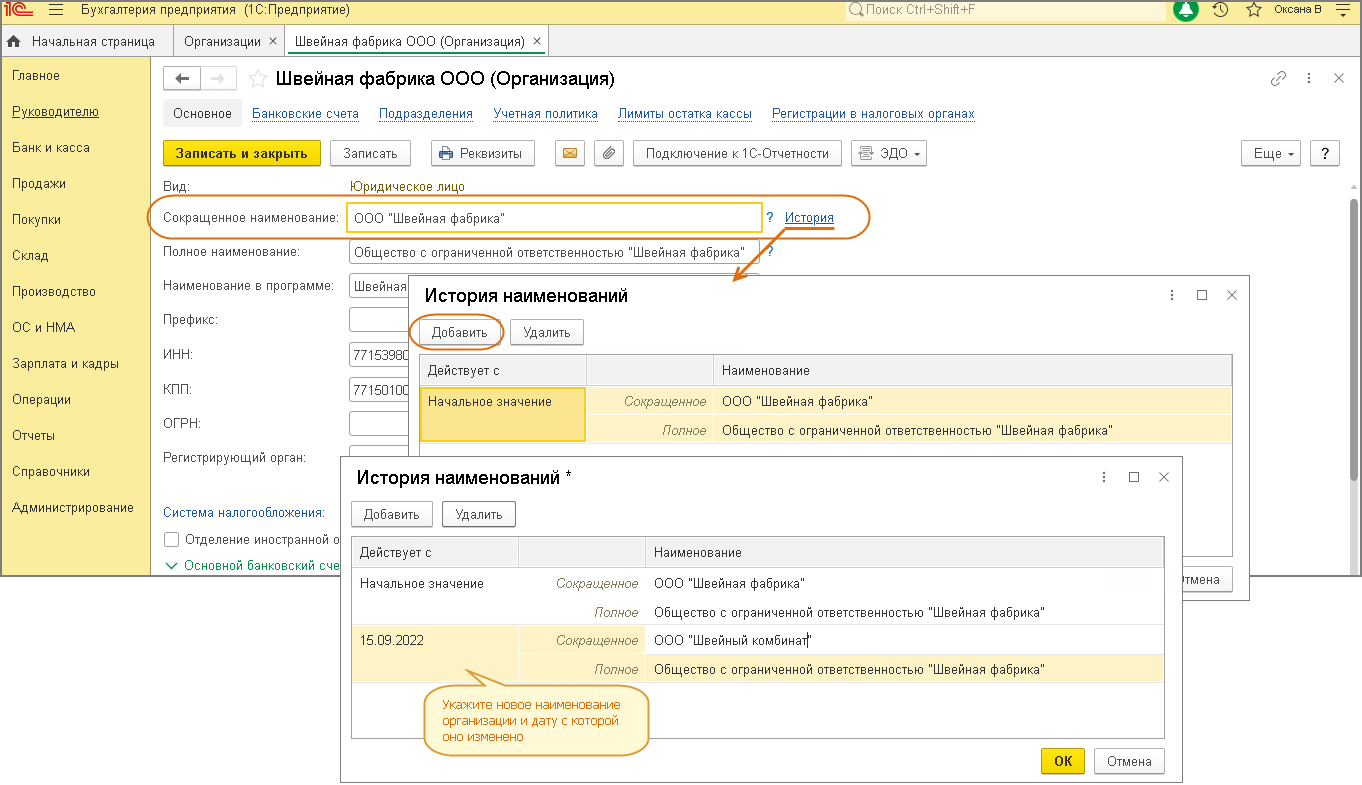Maximize the unmodified История наименований dialog
The height and width of the screenshot is (785, 1362).
point(1202,295)
